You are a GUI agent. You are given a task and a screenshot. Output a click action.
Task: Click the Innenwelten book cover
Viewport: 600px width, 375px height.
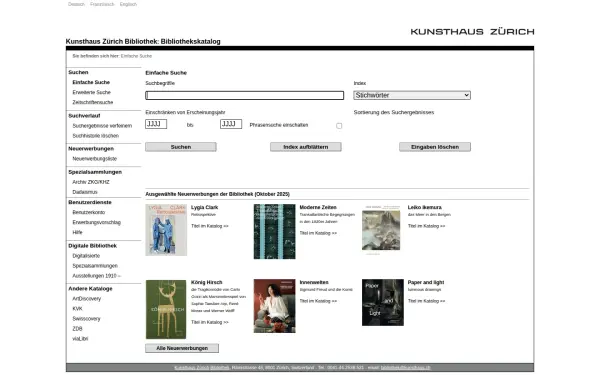[x=274, y=306]
